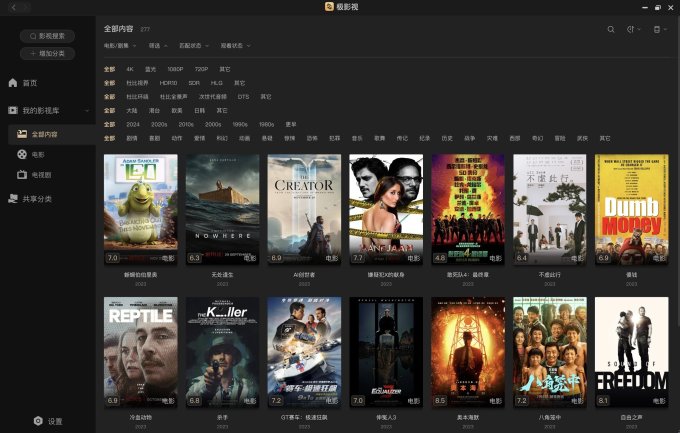
Task: Open the search magnifier icon at top right
Action: click(611, 30)
